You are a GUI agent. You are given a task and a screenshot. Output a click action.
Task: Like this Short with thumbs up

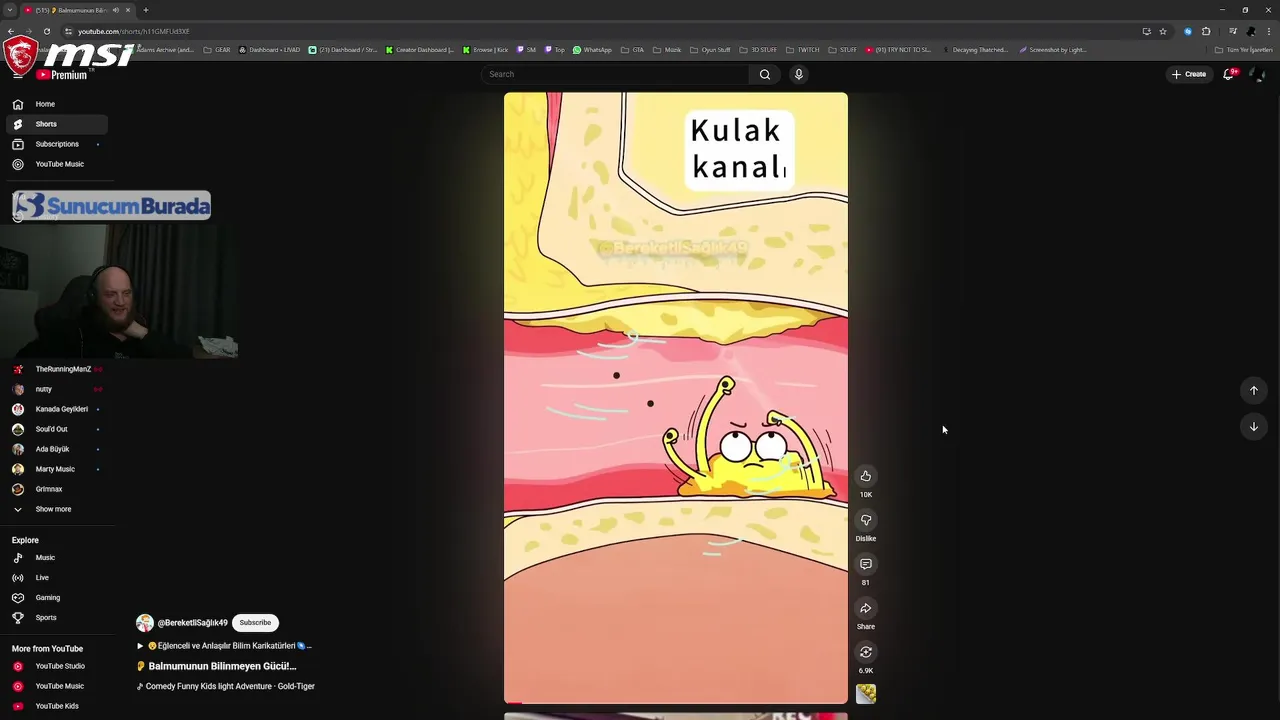pyautogui.click(x=866, y=476)
